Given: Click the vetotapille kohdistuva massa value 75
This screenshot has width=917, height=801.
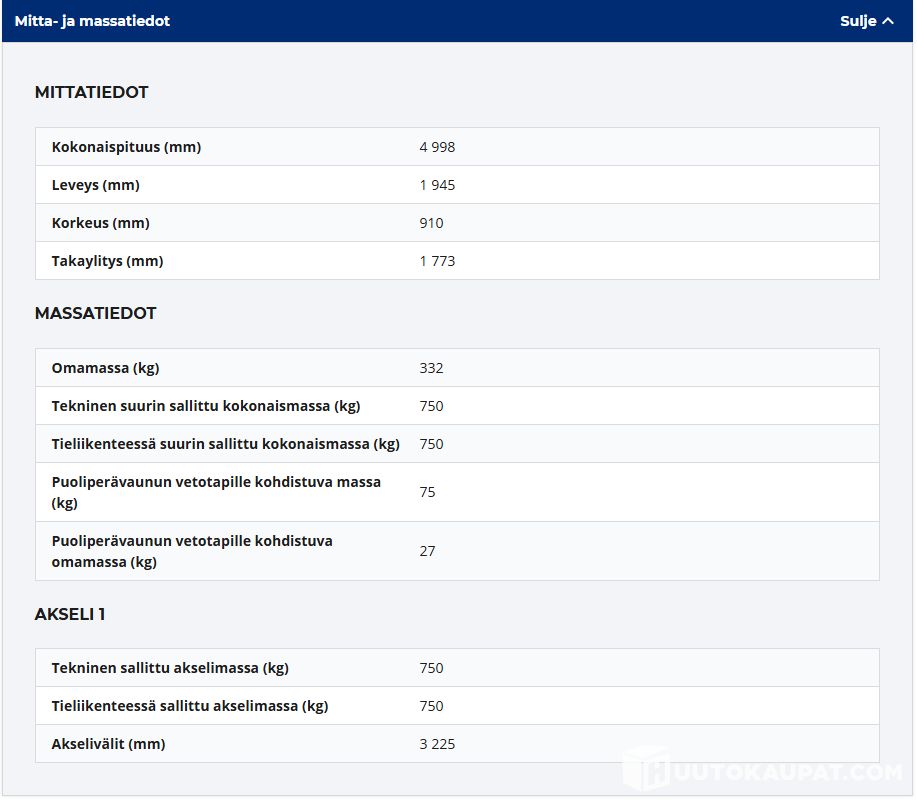Looking at the screenshot, I should [x=427, y=492].
